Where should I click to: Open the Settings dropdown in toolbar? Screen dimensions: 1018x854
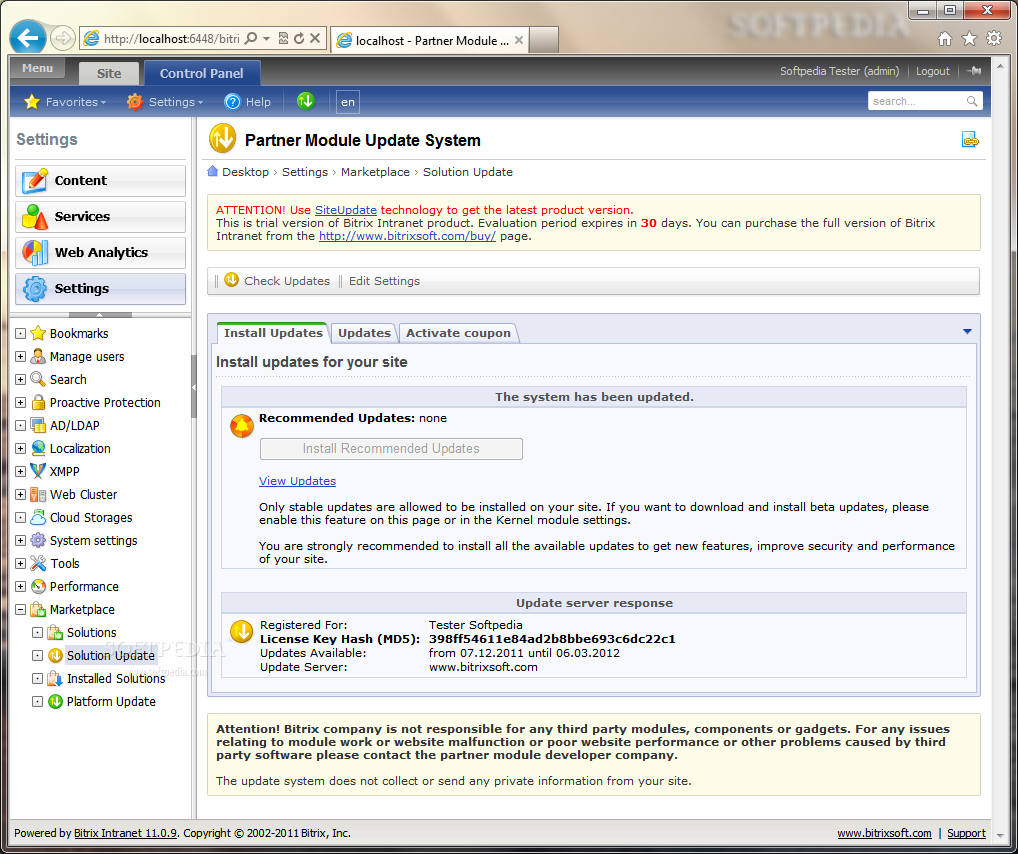pyautogui.click(x=165, y=102)
